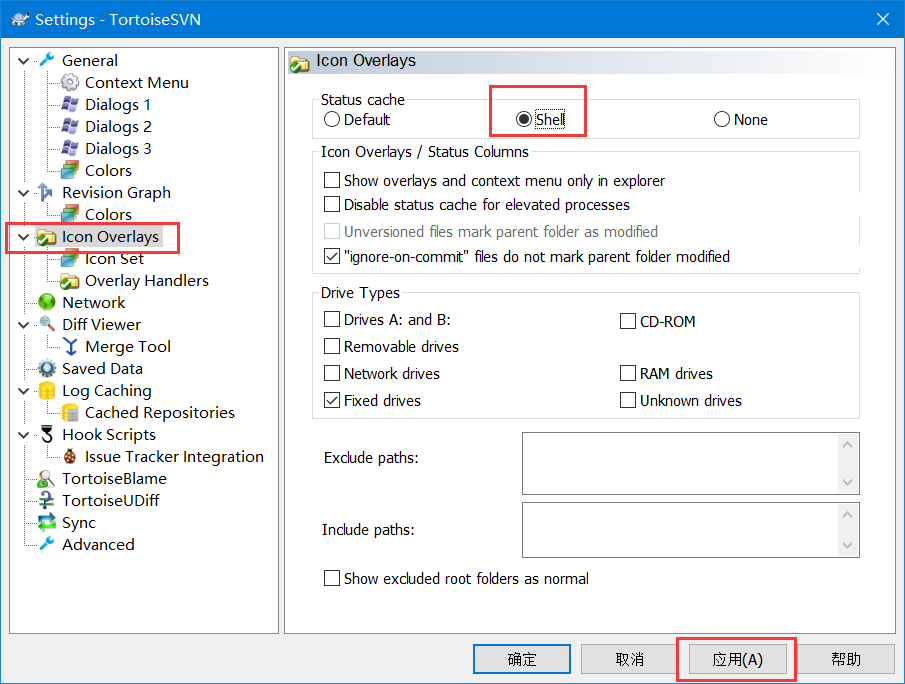Click the Icon Overlays folder icon in tree
This screenshot has height=684, width=905.
click(46, 237)
